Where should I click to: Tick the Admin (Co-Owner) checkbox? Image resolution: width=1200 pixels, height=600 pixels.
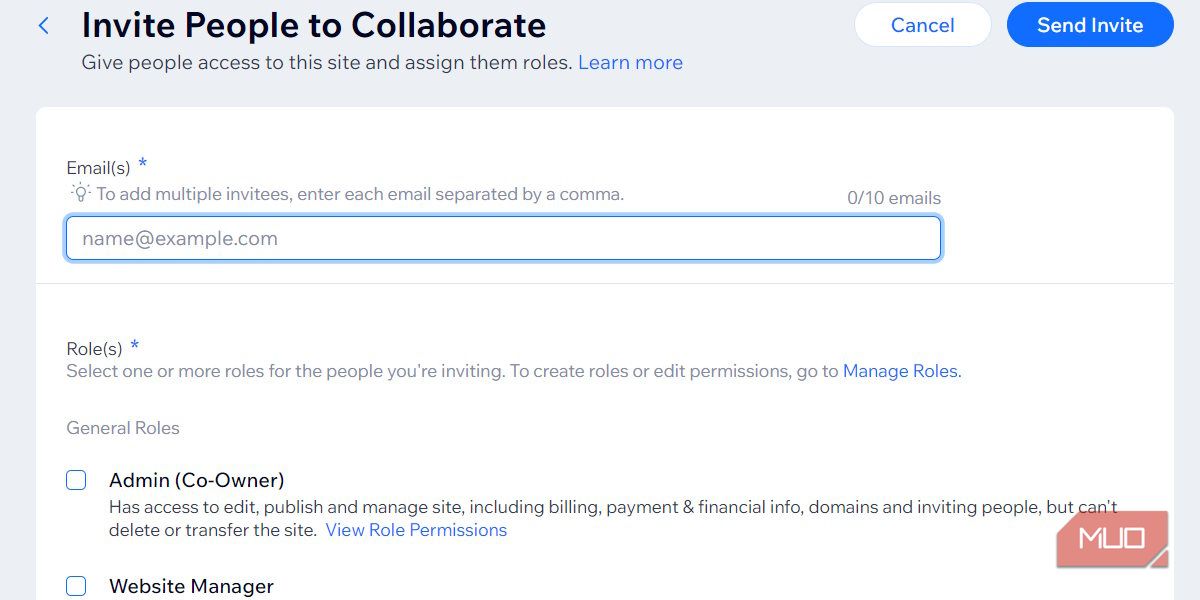tap(76, 480)
